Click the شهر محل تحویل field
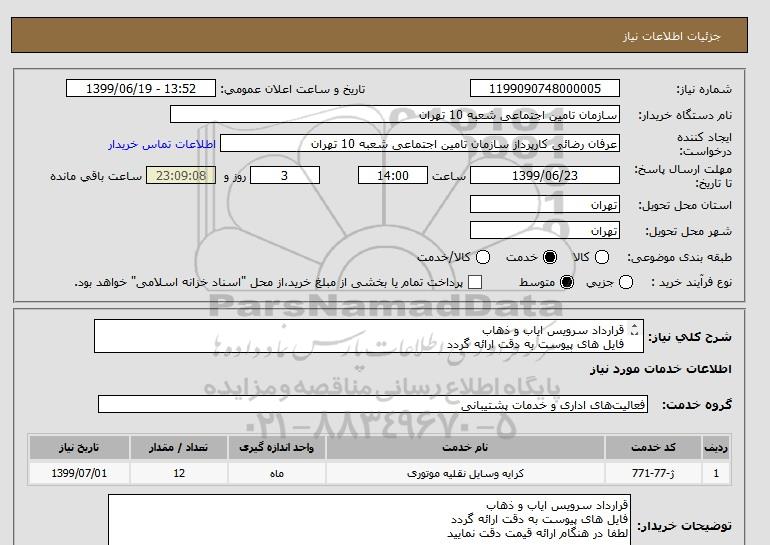 pyautogui.click(x=545, y=230)
